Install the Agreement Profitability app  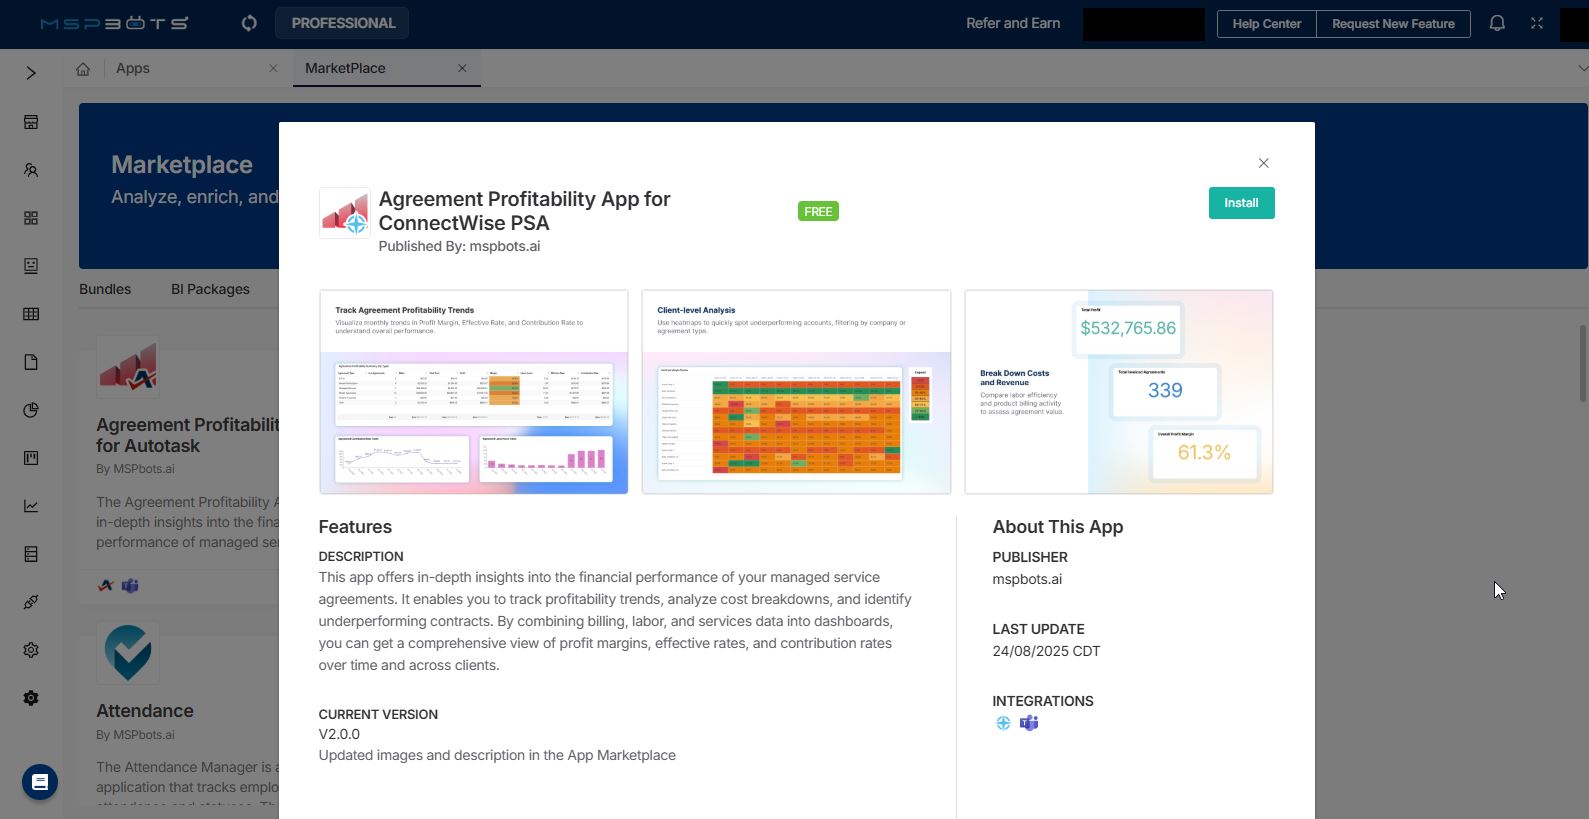click(1241, 203)
